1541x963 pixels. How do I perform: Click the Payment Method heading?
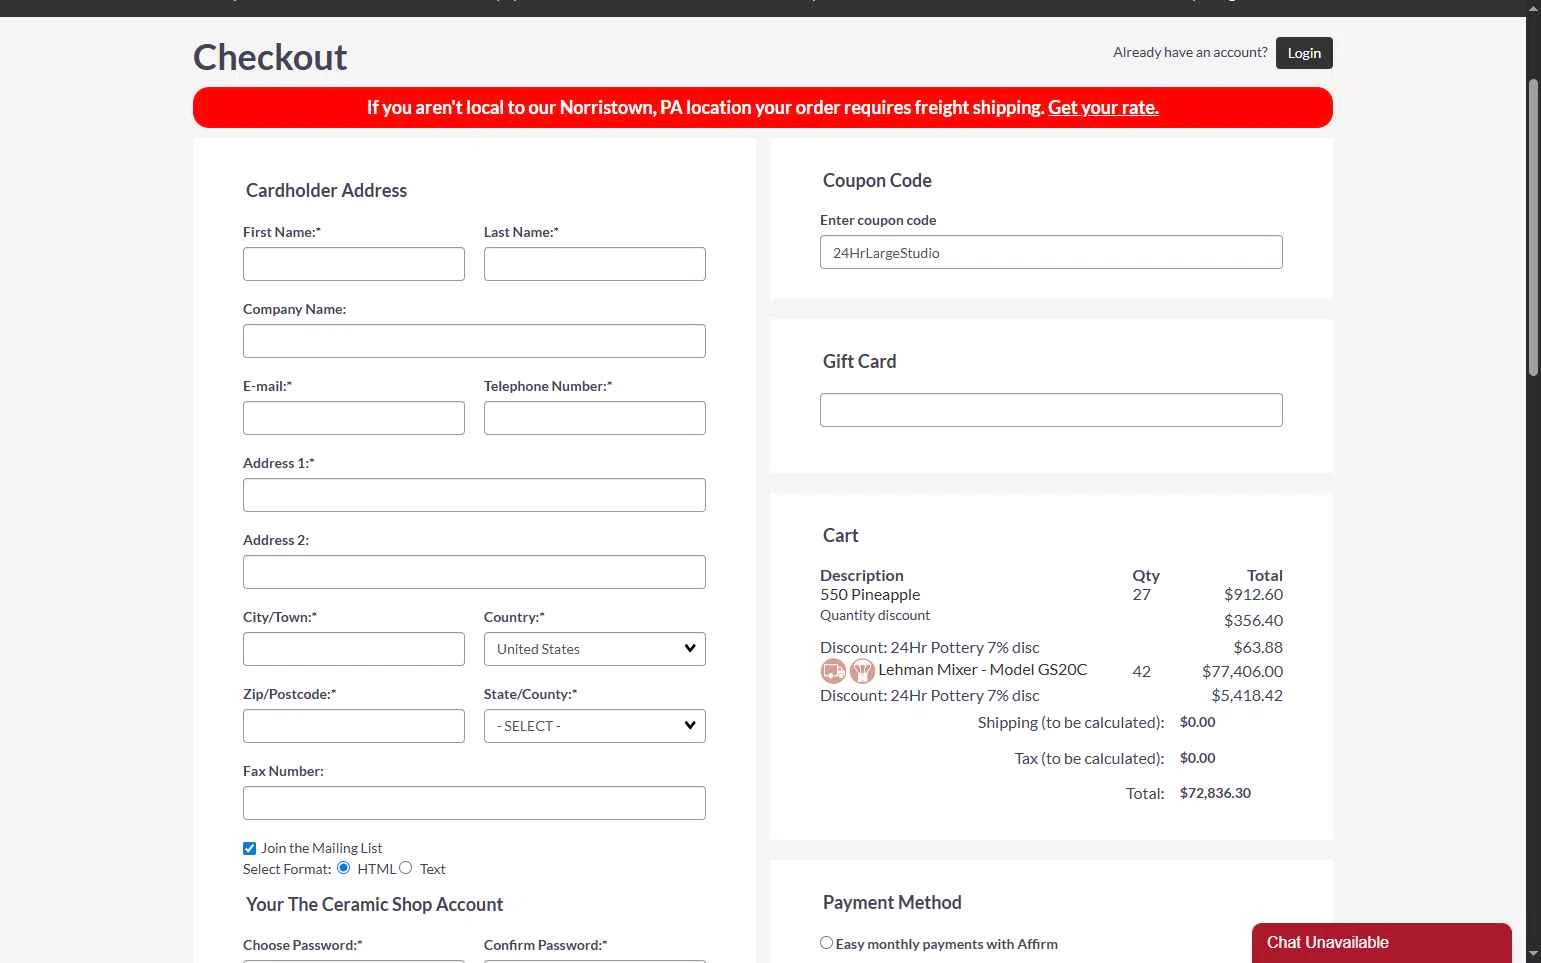[x=892, y=902]
